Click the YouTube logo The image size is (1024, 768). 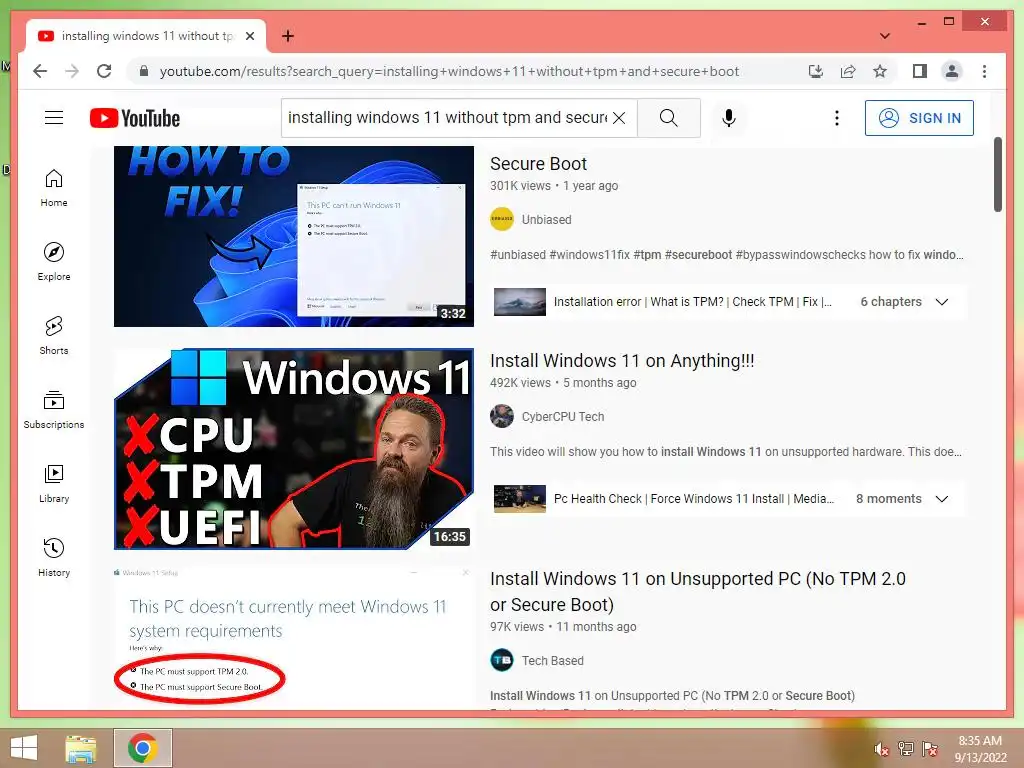(135, 118)
